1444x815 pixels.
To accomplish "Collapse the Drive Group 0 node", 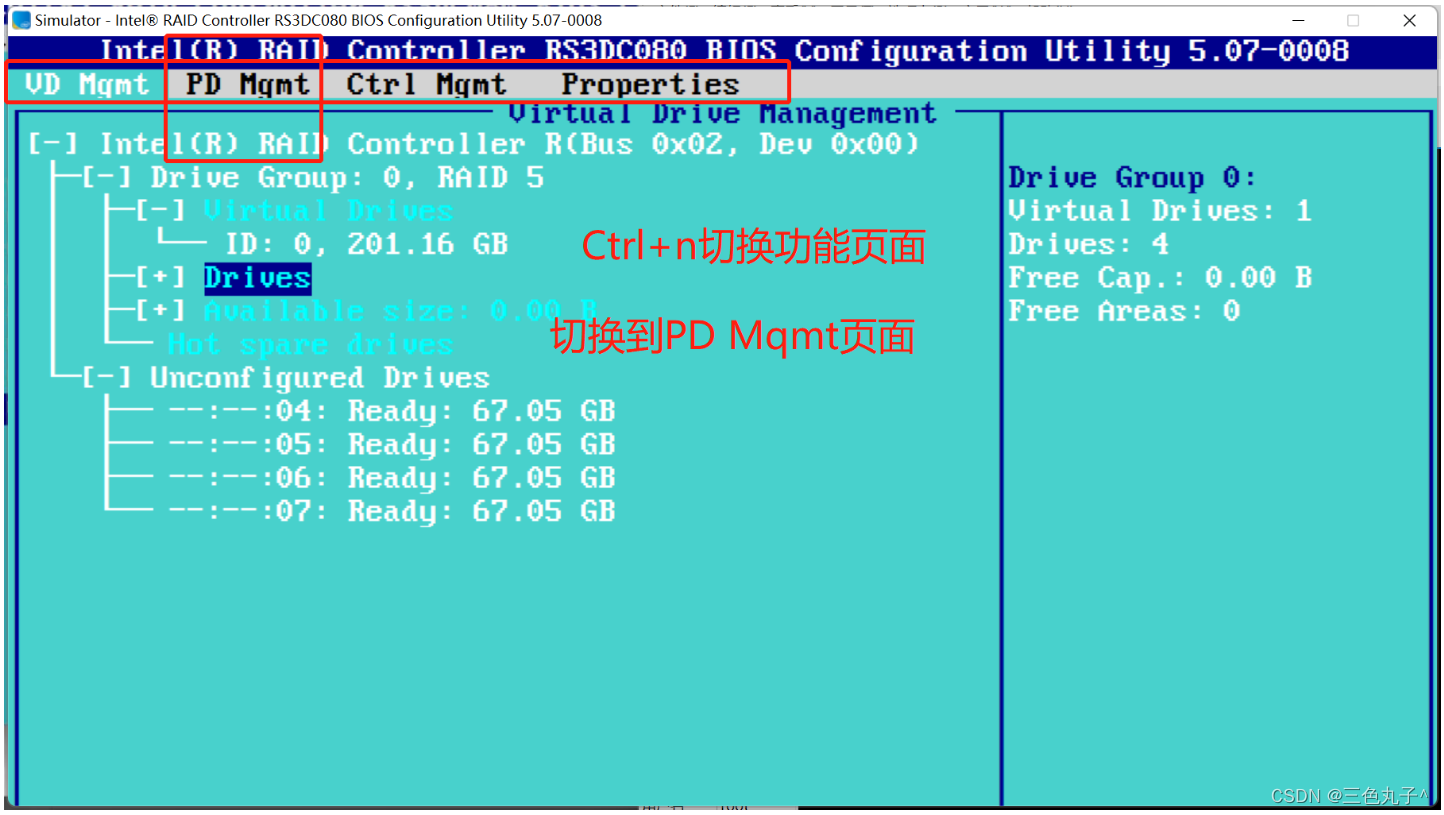I will coord(106,178).
